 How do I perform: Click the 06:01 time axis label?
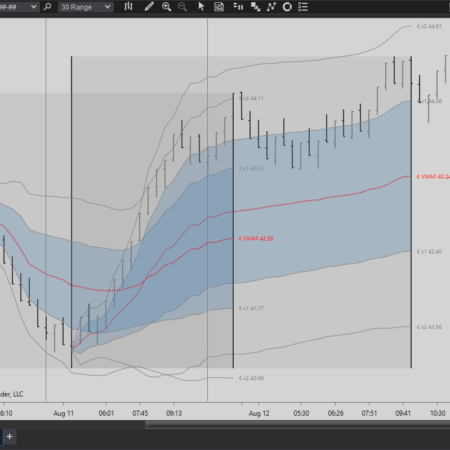pyautogui.click(x=106, y=413)
